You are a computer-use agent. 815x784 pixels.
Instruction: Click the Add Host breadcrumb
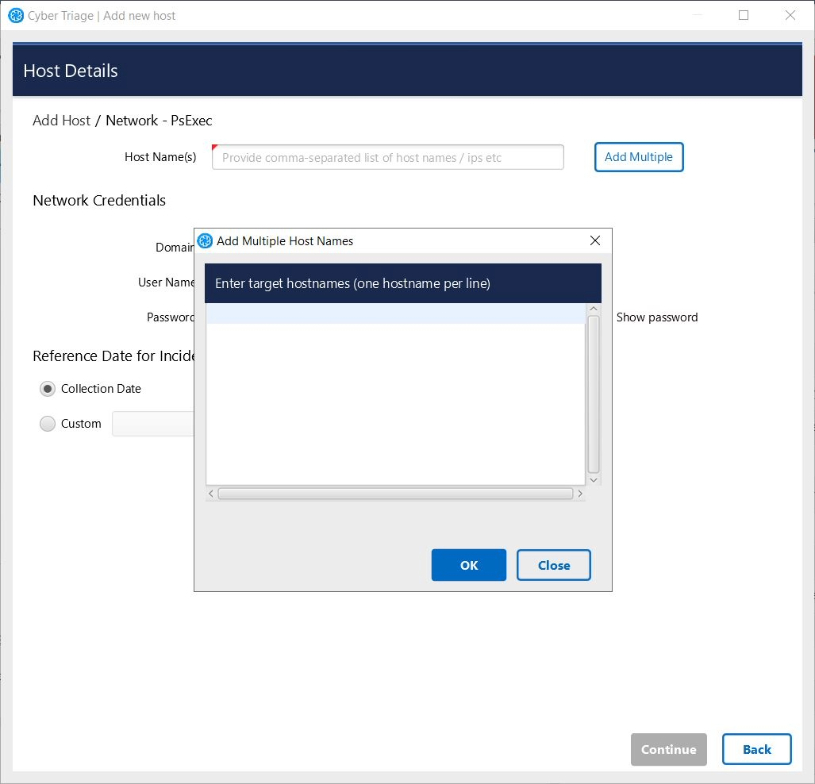coord(61,120)
